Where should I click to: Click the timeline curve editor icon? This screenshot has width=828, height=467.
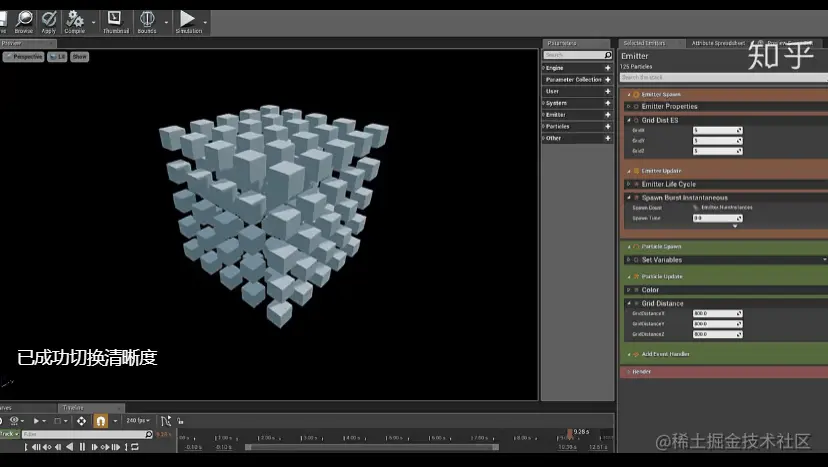(166, 421)
